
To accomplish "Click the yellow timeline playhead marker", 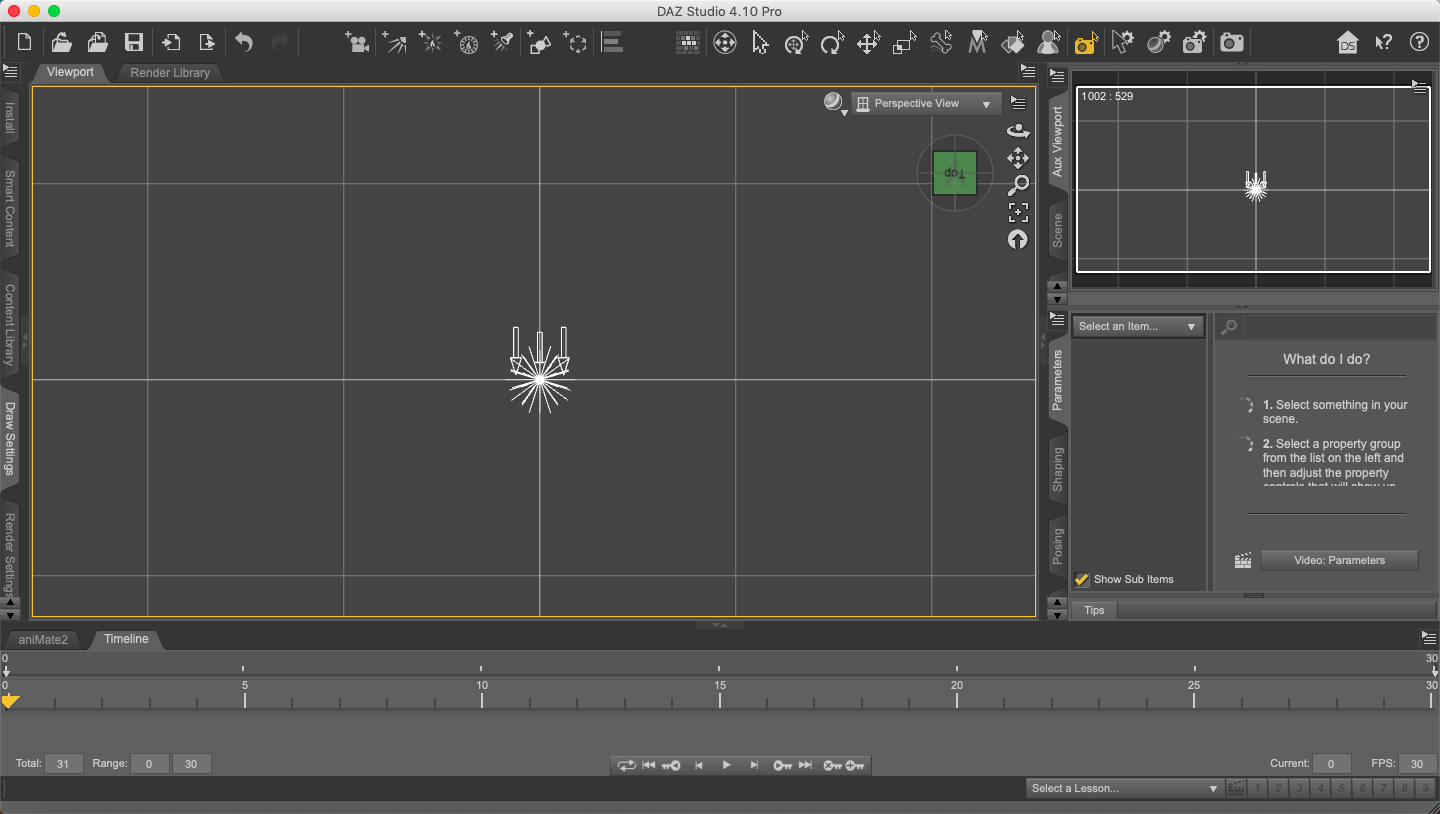I will click(x=10, y=702).
